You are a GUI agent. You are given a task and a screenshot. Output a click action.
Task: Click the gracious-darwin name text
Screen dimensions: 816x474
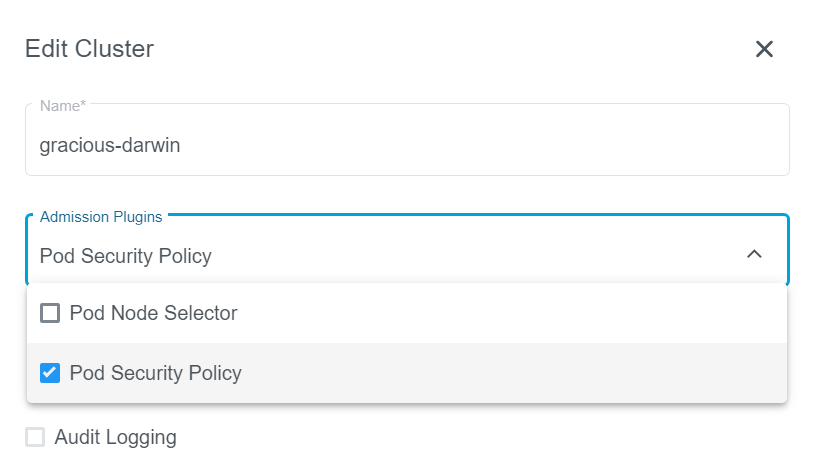pyautogui.click(x=110, y=145)
